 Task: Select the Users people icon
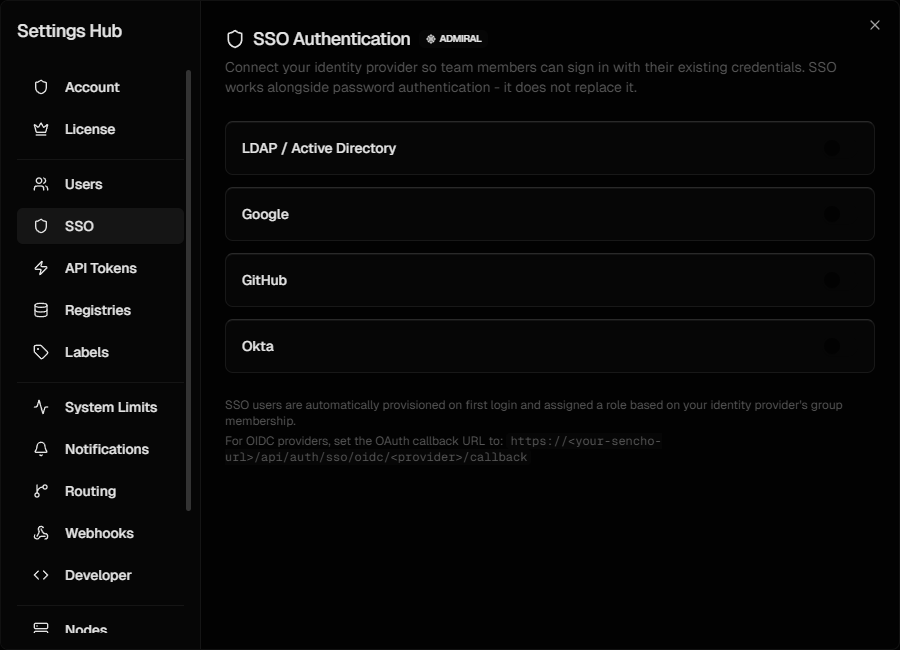(x=41, y=184)
